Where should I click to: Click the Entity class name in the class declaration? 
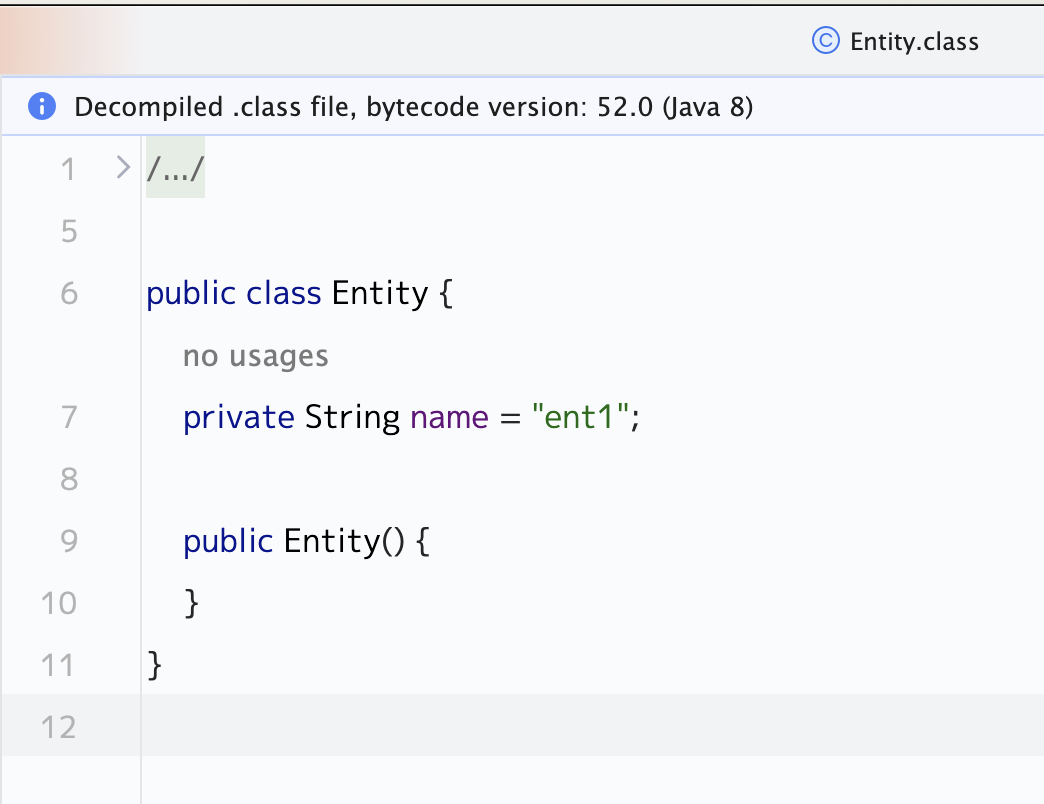379,294
